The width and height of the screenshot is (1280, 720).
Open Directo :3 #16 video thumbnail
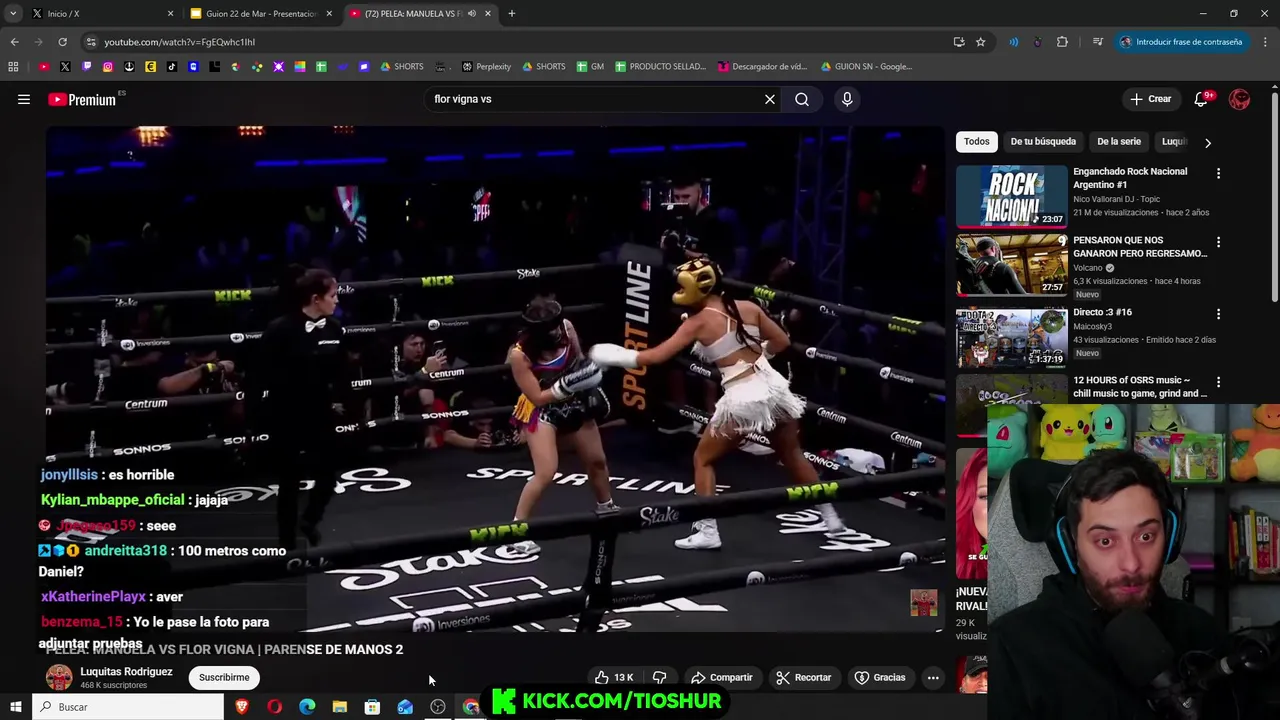(1011, 337)
